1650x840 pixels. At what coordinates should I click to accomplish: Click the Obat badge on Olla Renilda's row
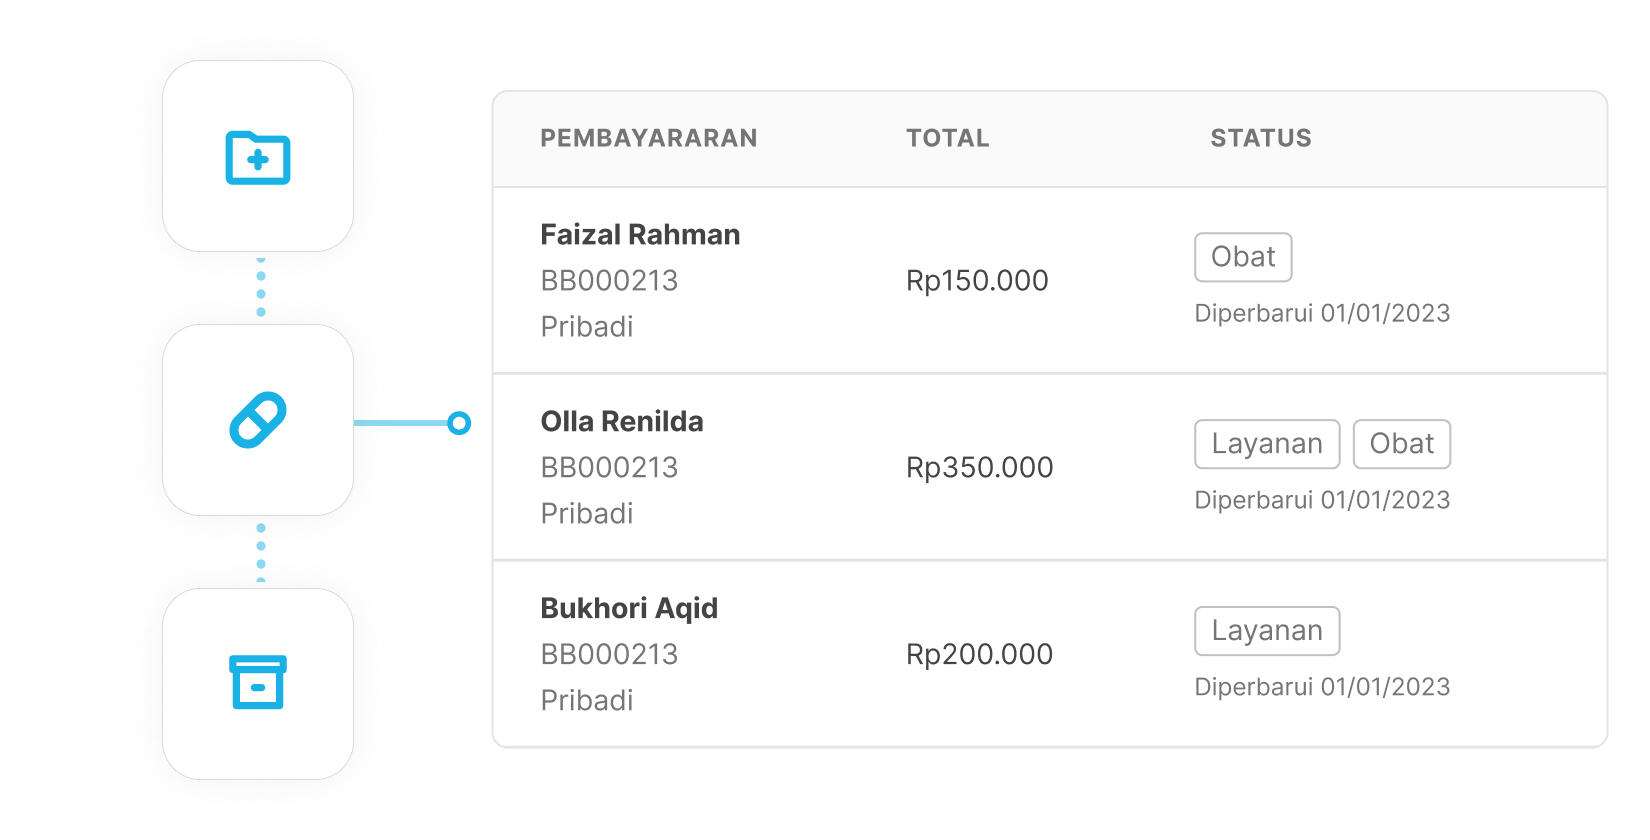[x=1401, y=444]
